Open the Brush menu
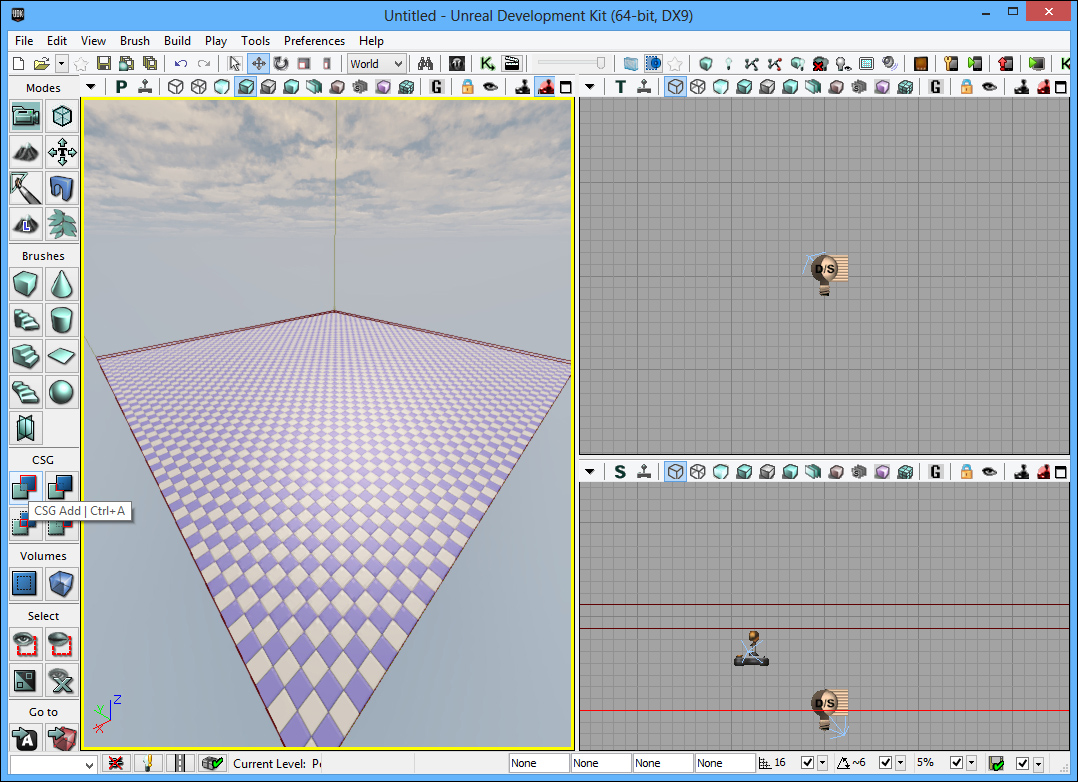The image size is (1078, 782). click(x=135, y=41)
